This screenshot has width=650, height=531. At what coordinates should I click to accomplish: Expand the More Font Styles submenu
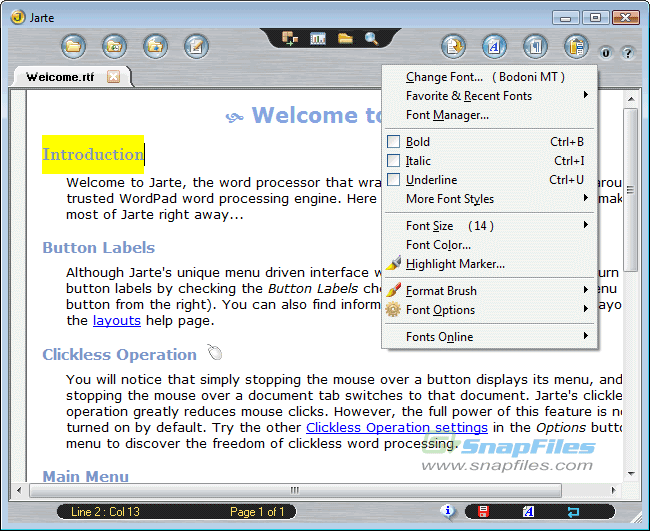489,199
